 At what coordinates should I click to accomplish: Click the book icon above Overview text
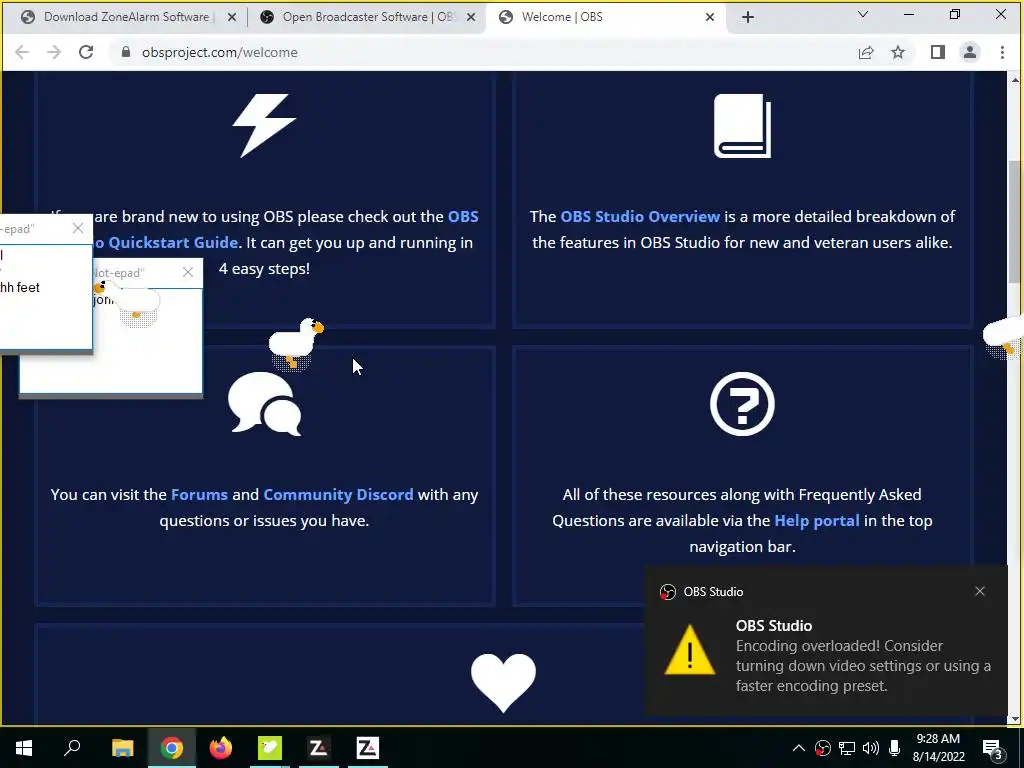click(743, 125)
